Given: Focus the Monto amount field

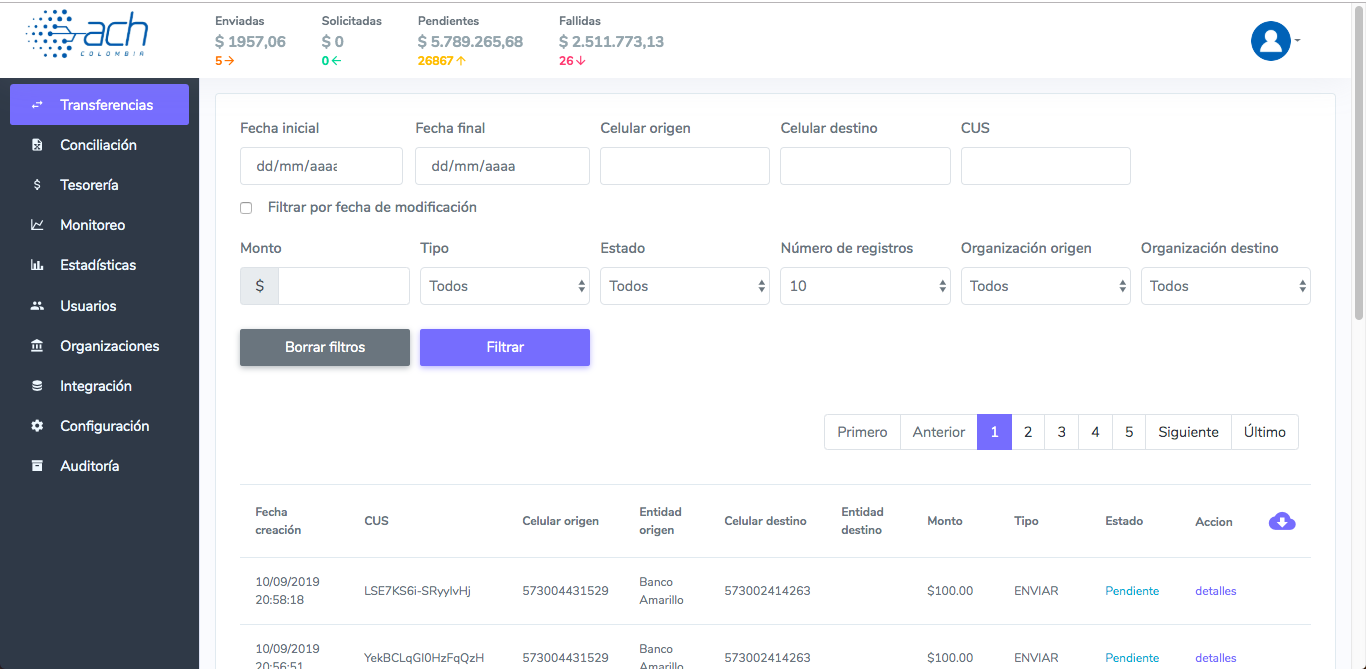Looking at the screenshot, I should coord(344,286).
